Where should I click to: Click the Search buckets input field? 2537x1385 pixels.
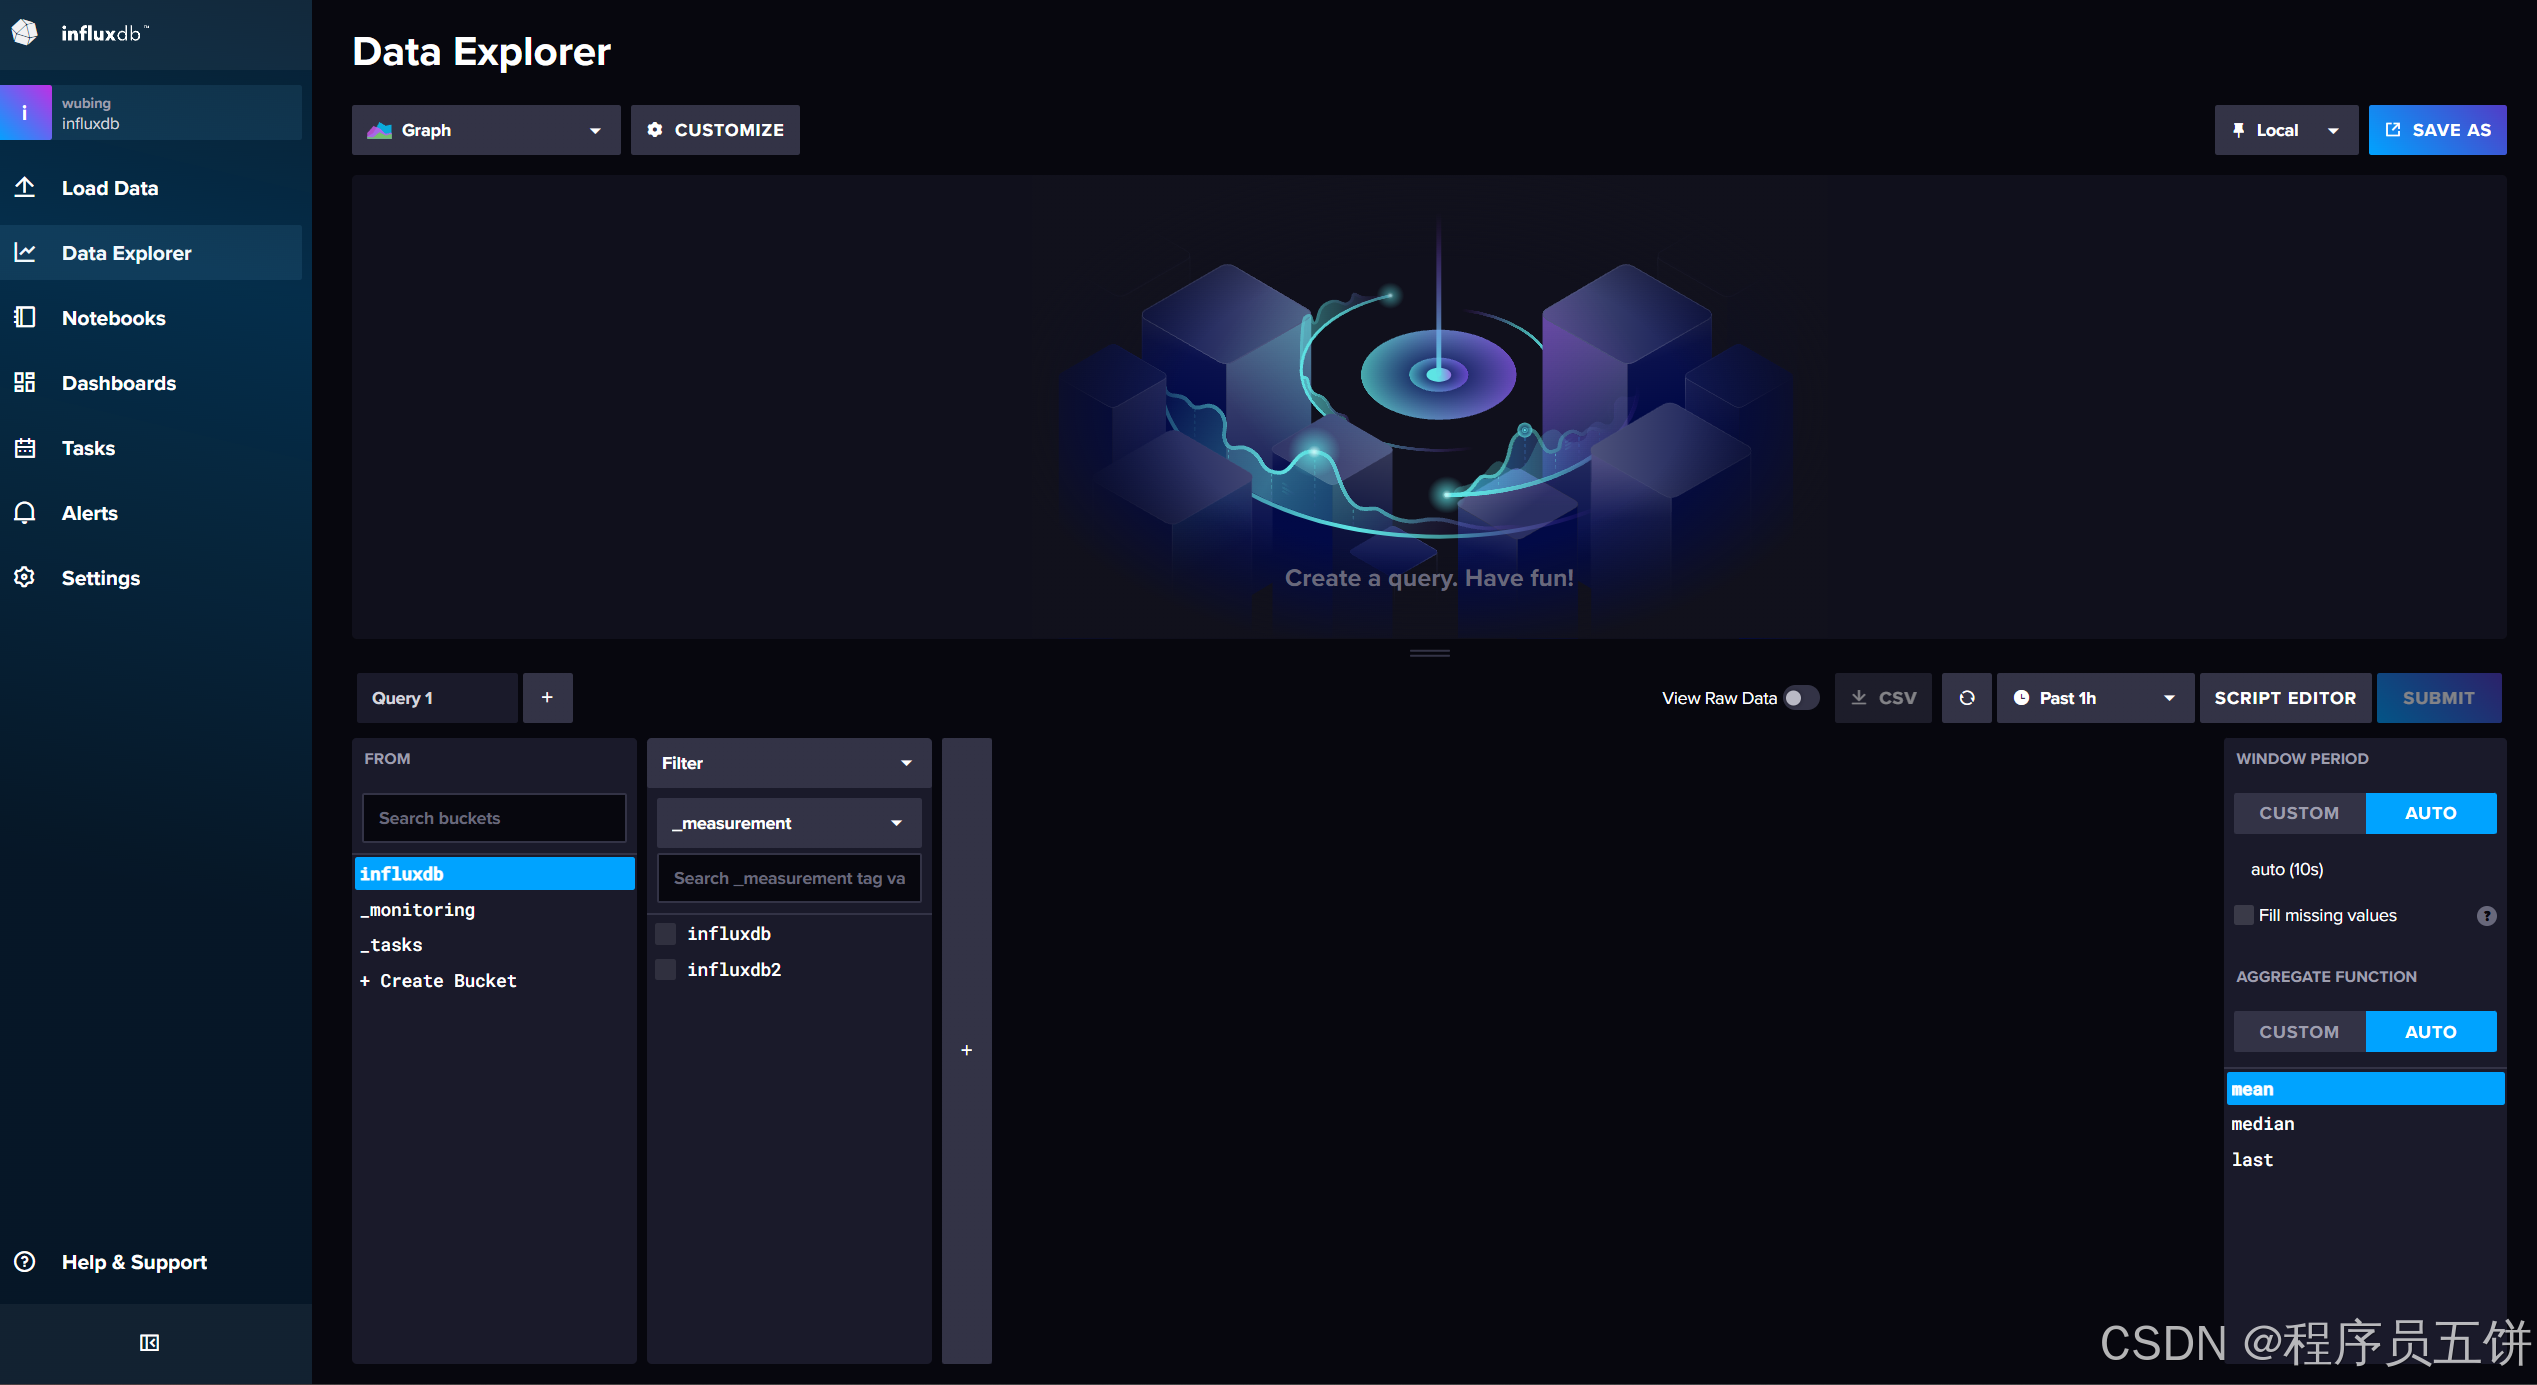tap(494, 818)
